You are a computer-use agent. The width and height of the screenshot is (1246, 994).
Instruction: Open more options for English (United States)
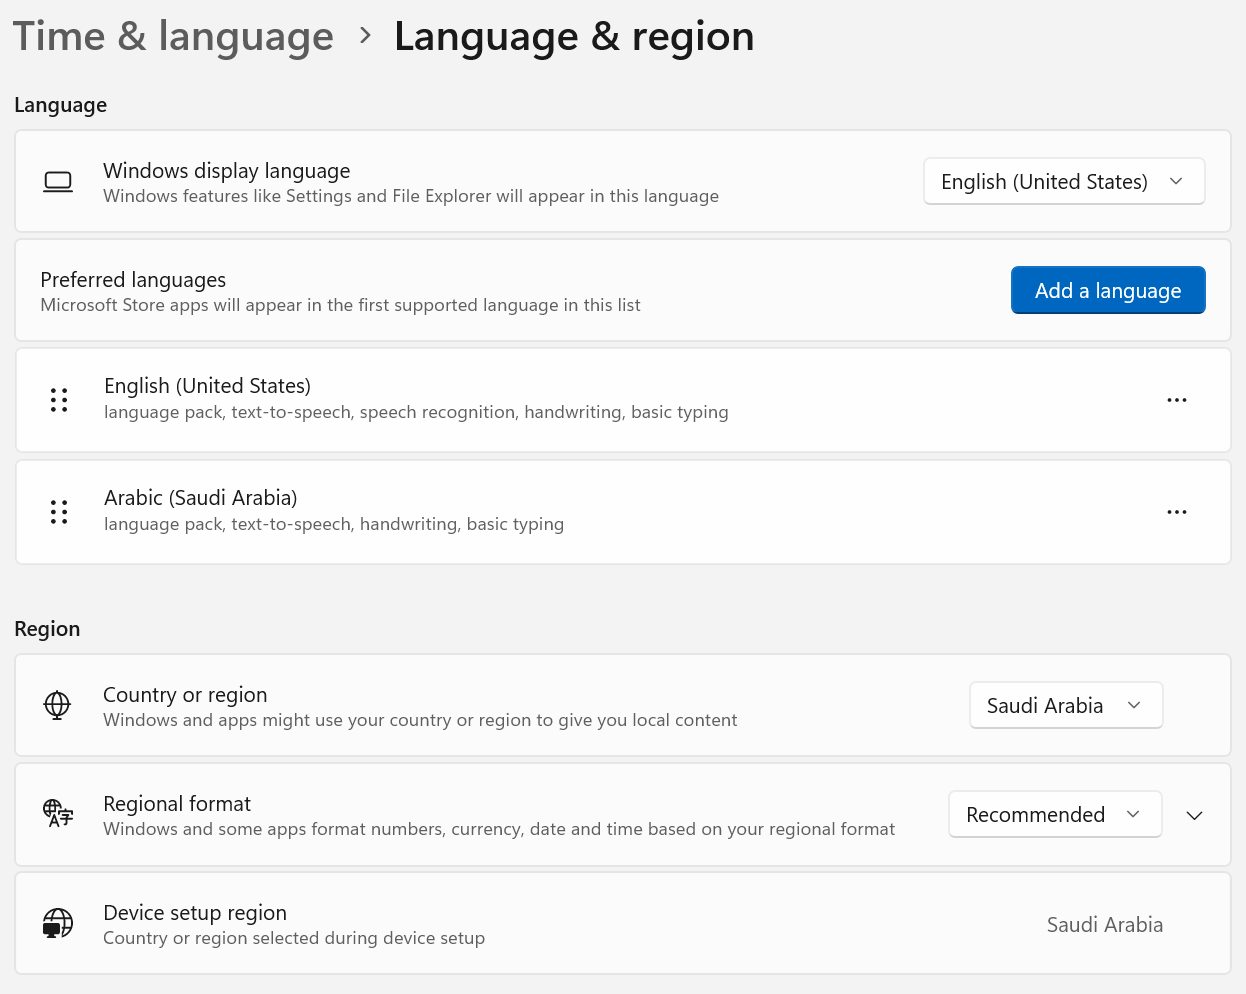1176,400
